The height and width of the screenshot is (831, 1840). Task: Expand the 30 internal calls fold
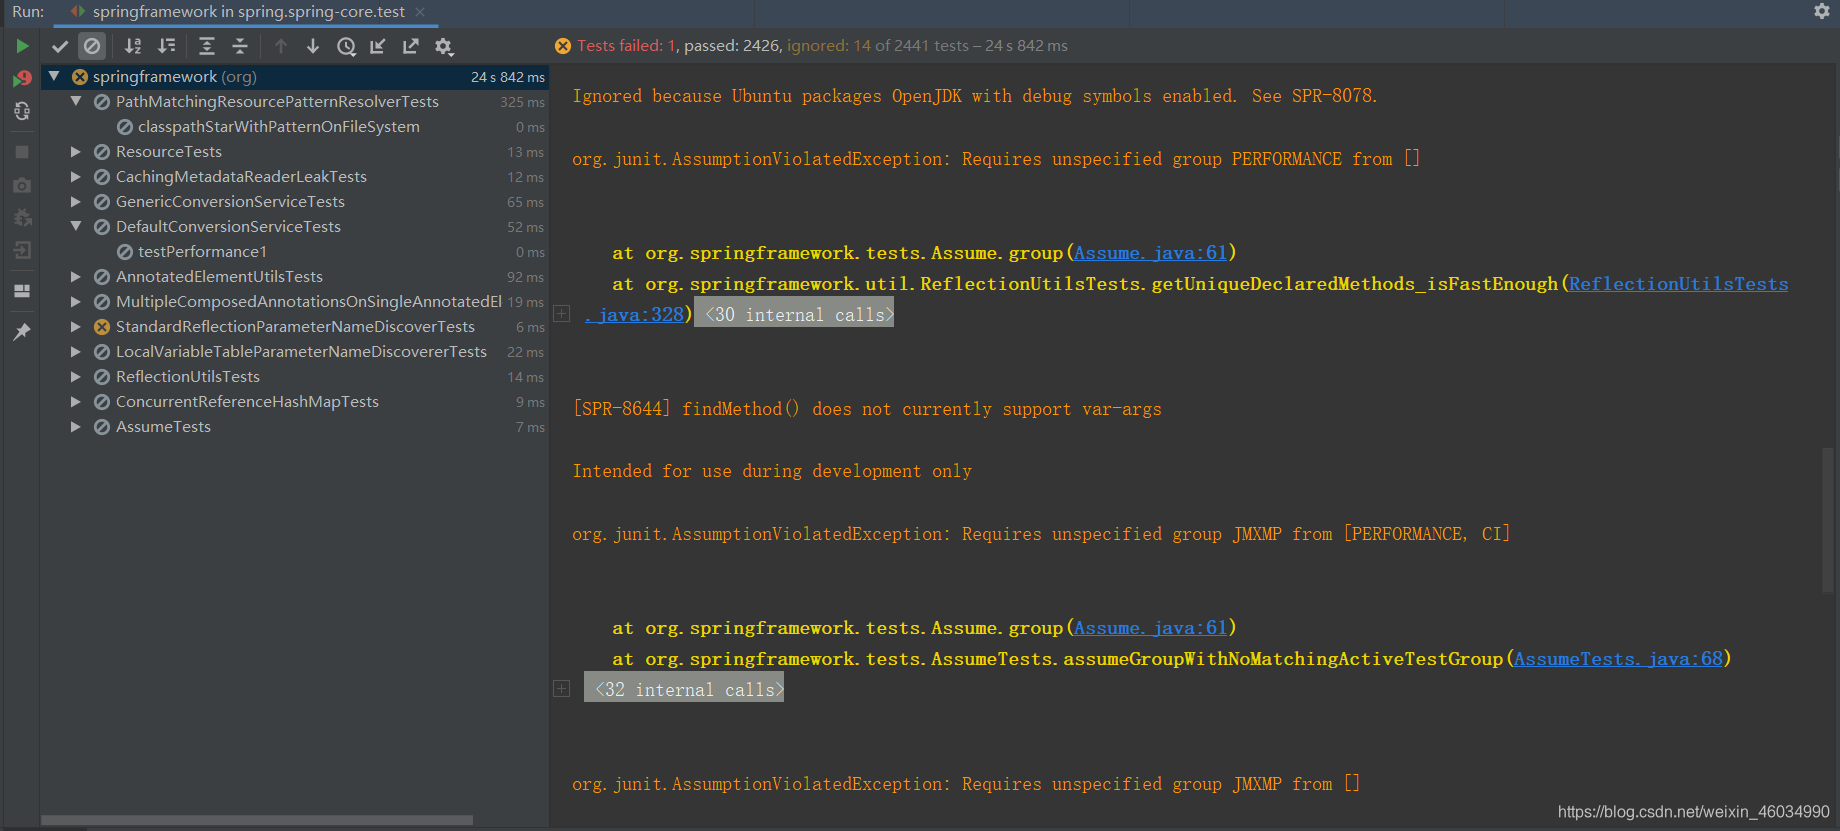pos(795,314)
